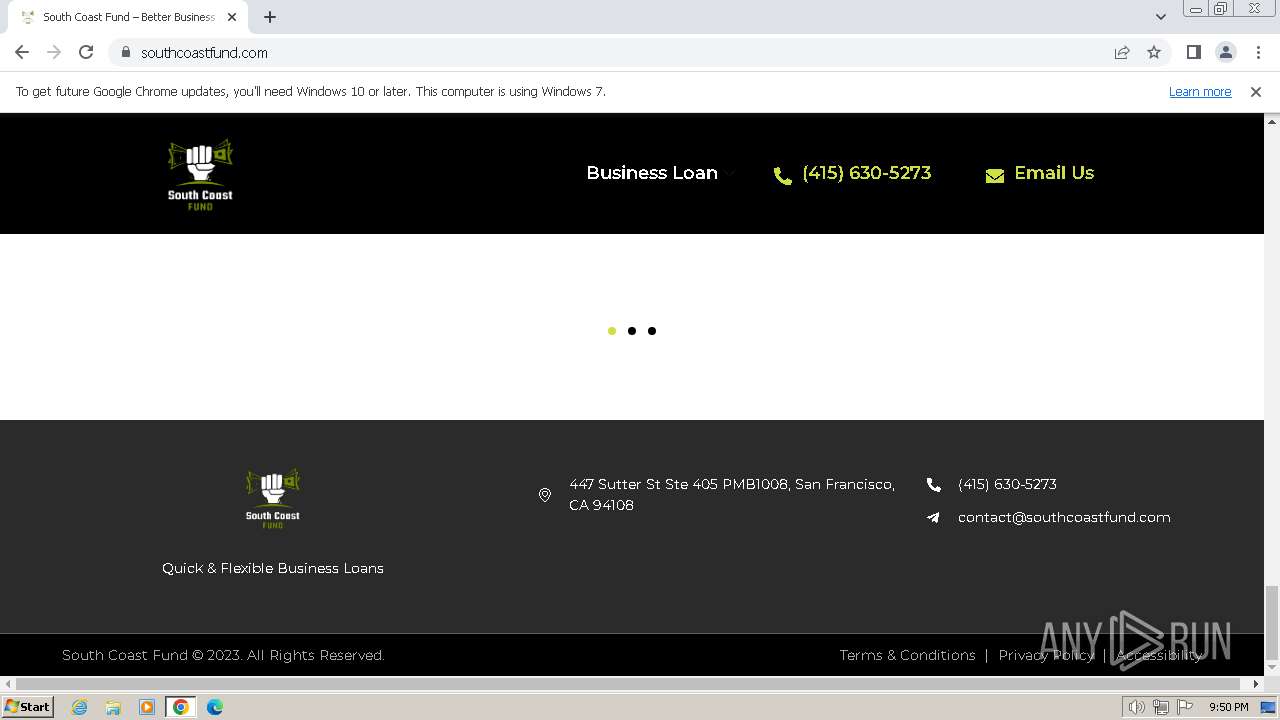1280x720 pixels.
Task: Click the horizontal scrollbar right arrow
Action: tap(1256, 685)
